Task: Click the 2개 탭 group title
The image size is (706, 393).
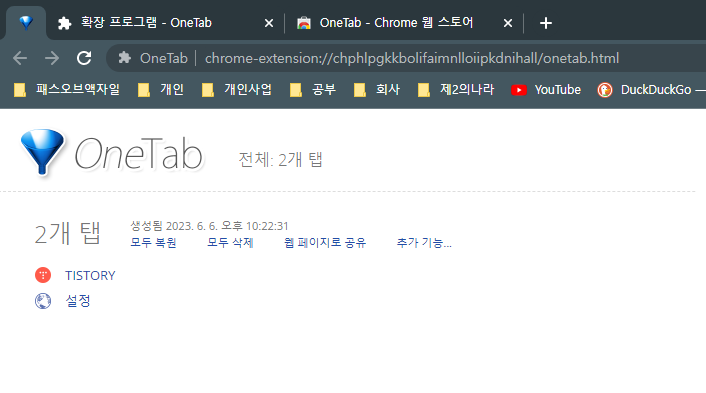Action: tap(68, 233)
